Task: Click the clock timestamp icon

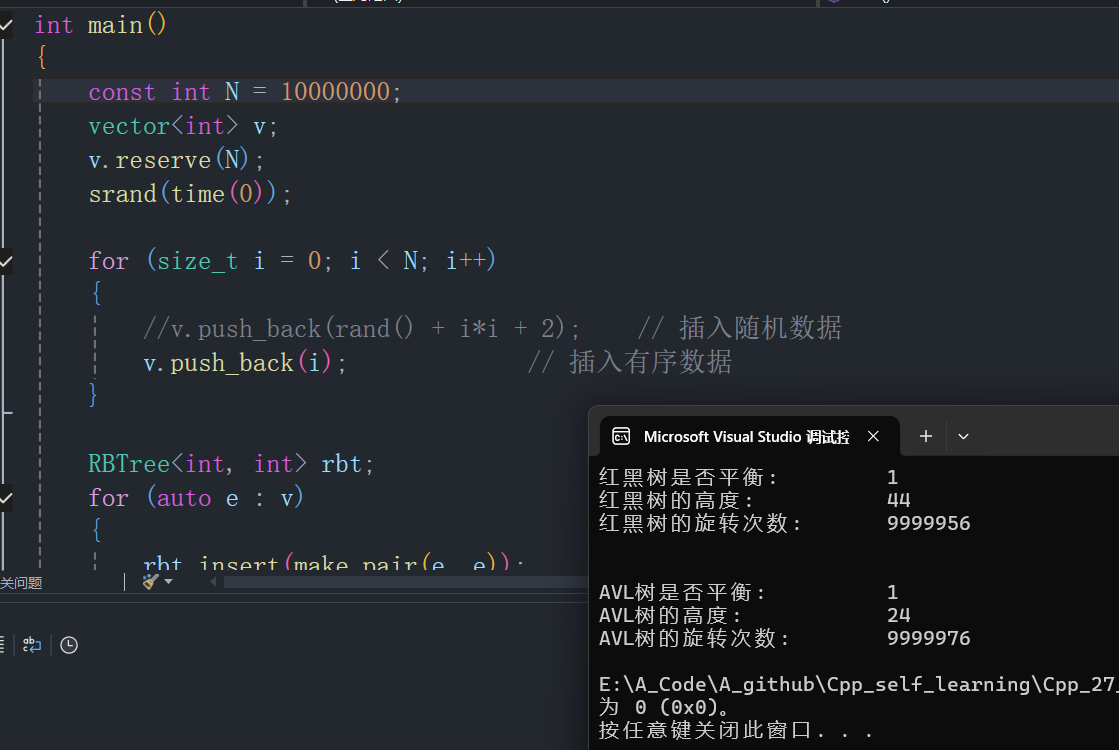Action: pos(69,645)
